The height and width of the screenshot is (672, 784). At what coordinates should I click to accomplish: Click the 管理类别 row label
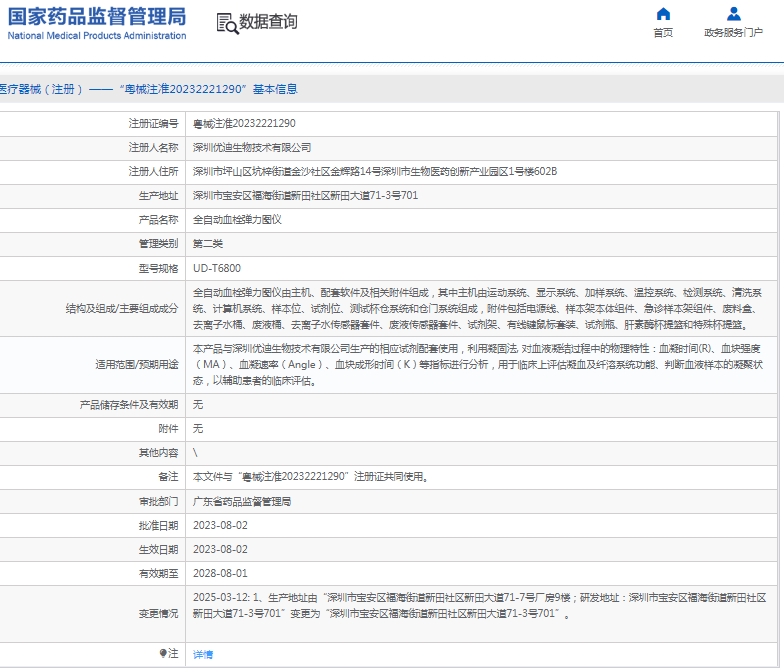[x=158, y=244]
